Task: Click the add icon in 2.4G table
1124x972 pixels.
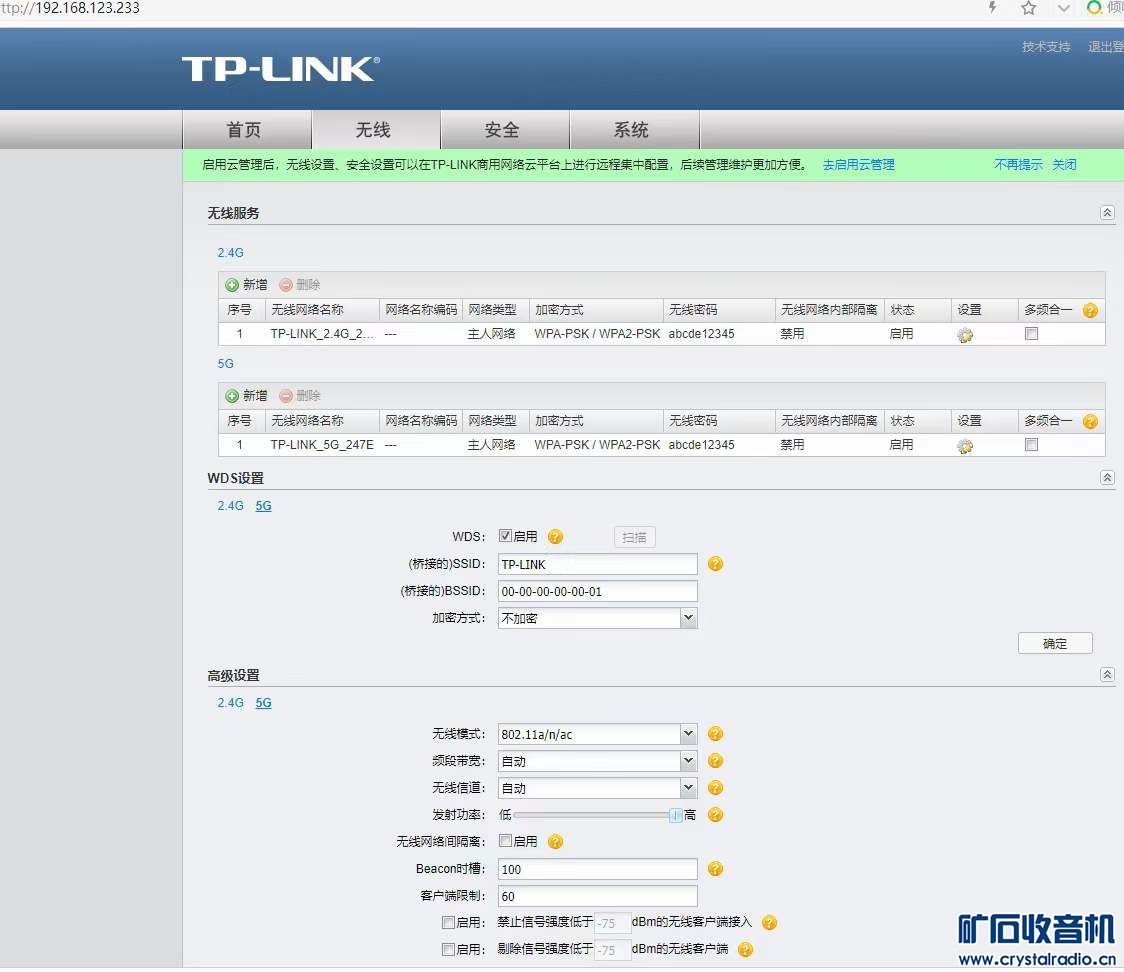Action: pos(232,285)
